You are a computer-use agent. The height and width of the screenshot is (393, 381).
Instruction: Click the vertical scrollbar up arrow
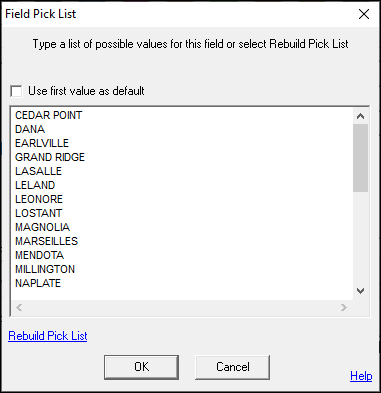tap(360, 116)
